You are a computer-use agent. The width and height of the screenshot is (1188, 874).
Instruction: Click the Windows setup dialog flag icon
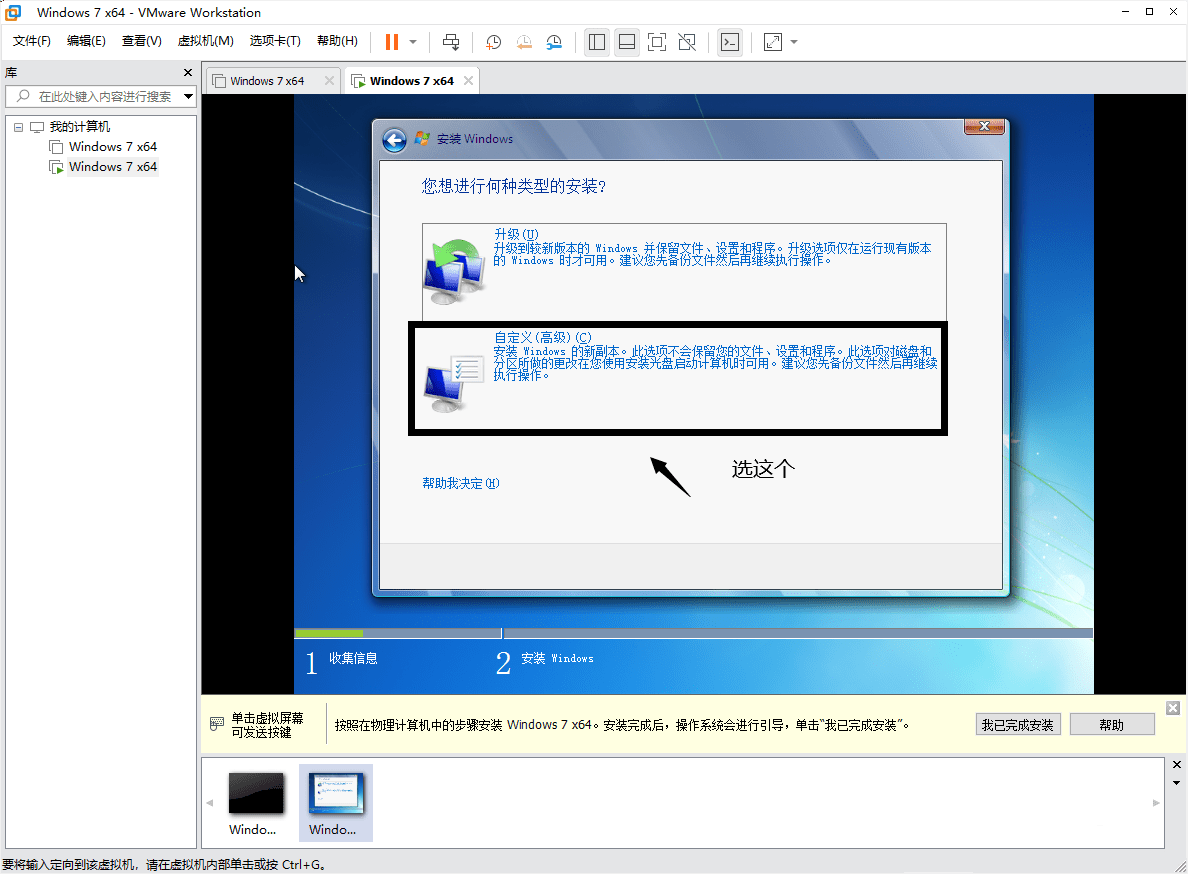click(422, 139)
